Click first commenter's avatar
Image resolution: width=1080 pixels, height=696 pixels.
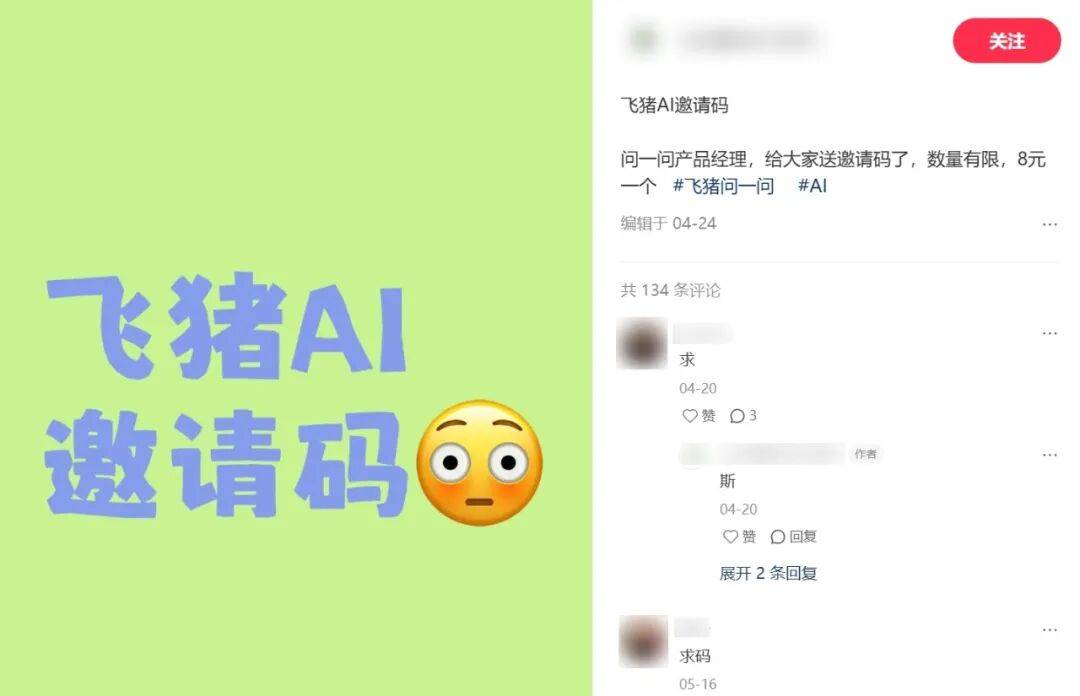point(642,343)
